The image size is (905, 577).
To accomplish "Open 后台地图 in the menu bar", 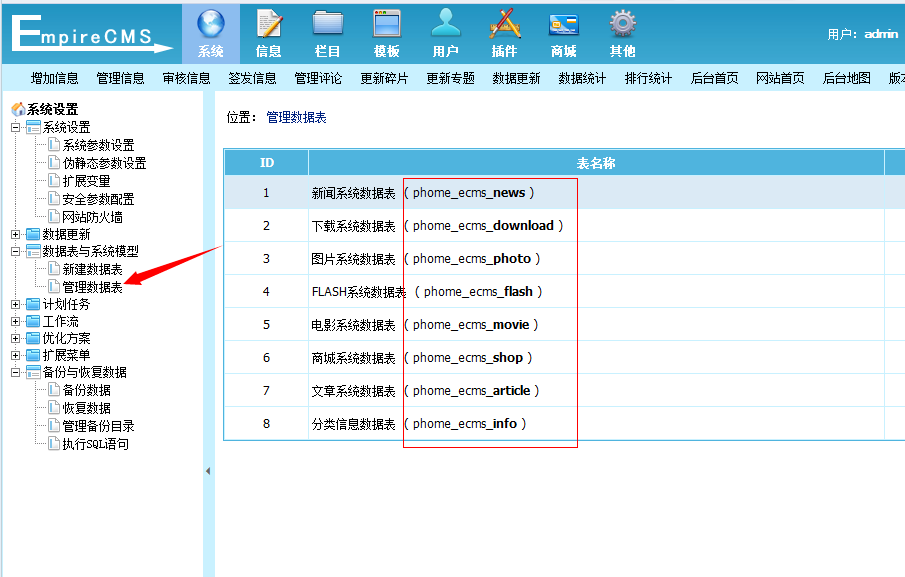I will coord(847,78).
